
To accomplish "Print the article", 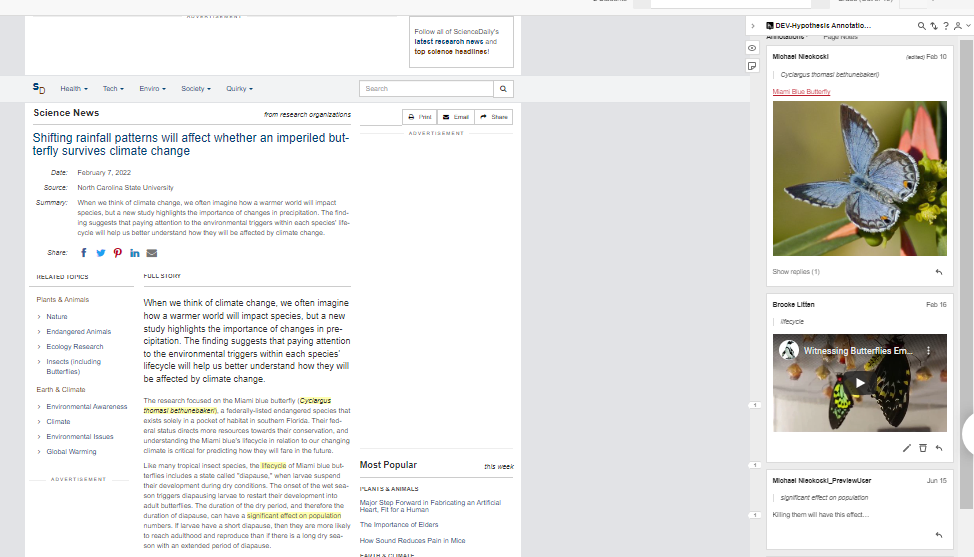I will click(x=420, y=117).
